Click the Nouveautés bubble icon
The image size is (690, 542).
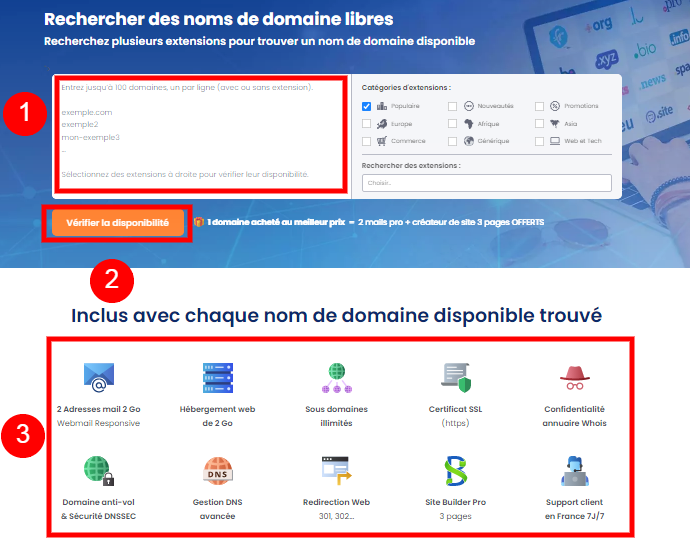pyautogui.click(x=469, y=106)
